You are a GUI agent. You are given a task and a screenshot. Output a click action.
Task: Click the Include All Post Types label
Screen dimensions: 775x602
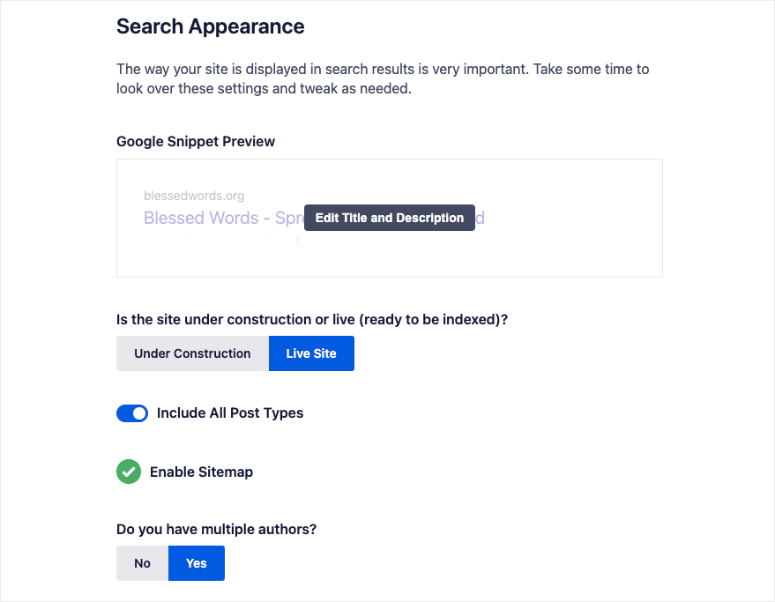point(230,413)
